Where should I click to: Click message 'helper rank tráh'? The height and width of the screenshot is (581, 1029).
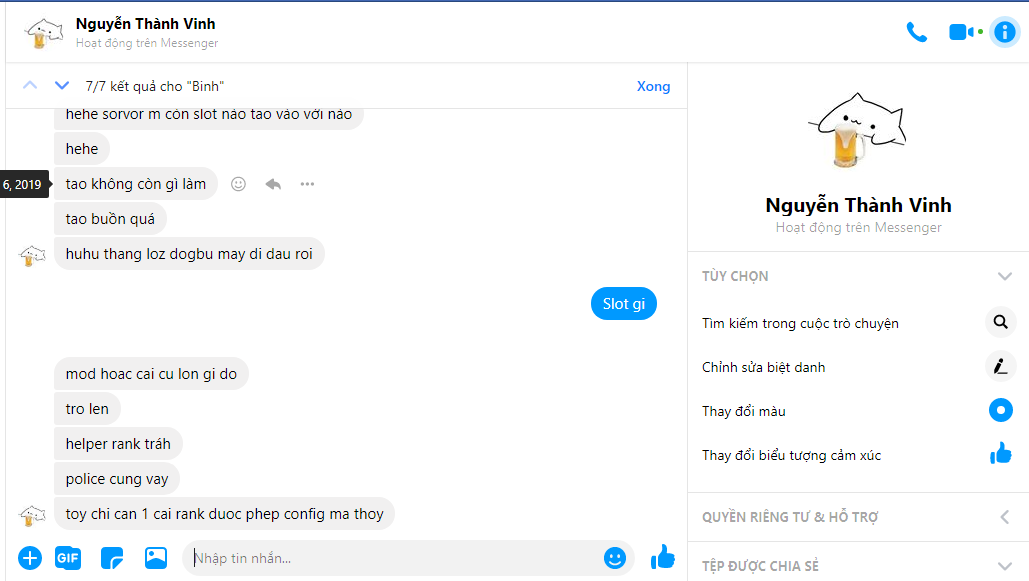[x=118, y=444]
